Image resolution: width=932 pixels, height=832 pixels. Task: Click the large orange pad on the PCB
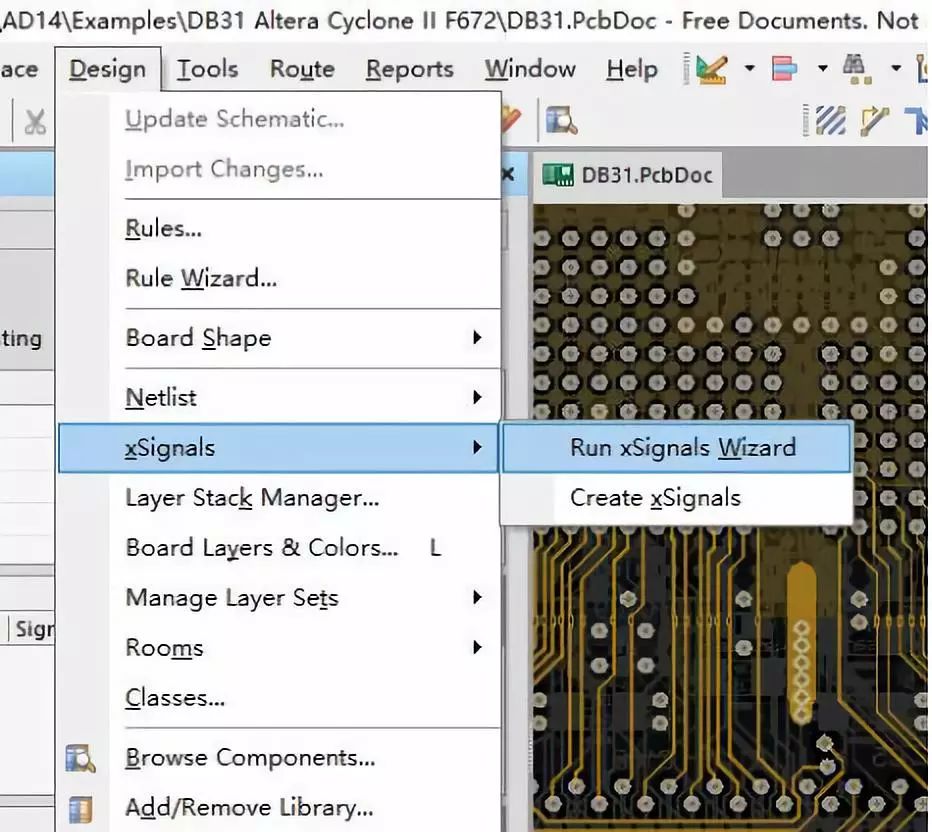point(801,643)
